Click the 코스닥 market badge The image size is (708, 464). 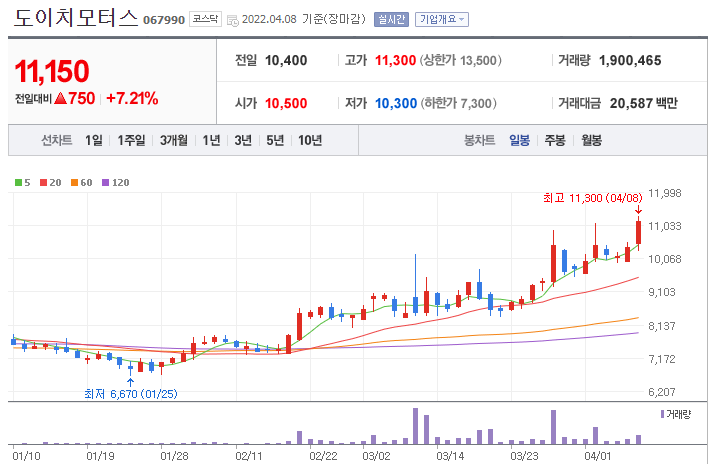205,19
